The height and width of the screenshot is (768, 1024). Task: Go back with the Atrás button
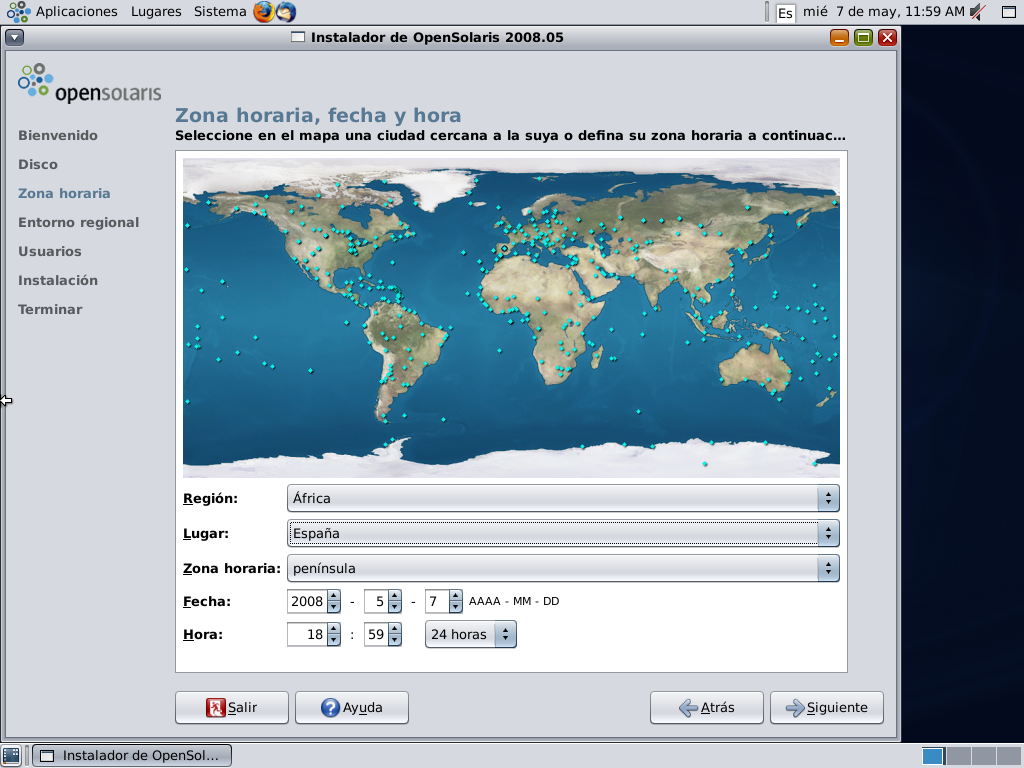706,707
